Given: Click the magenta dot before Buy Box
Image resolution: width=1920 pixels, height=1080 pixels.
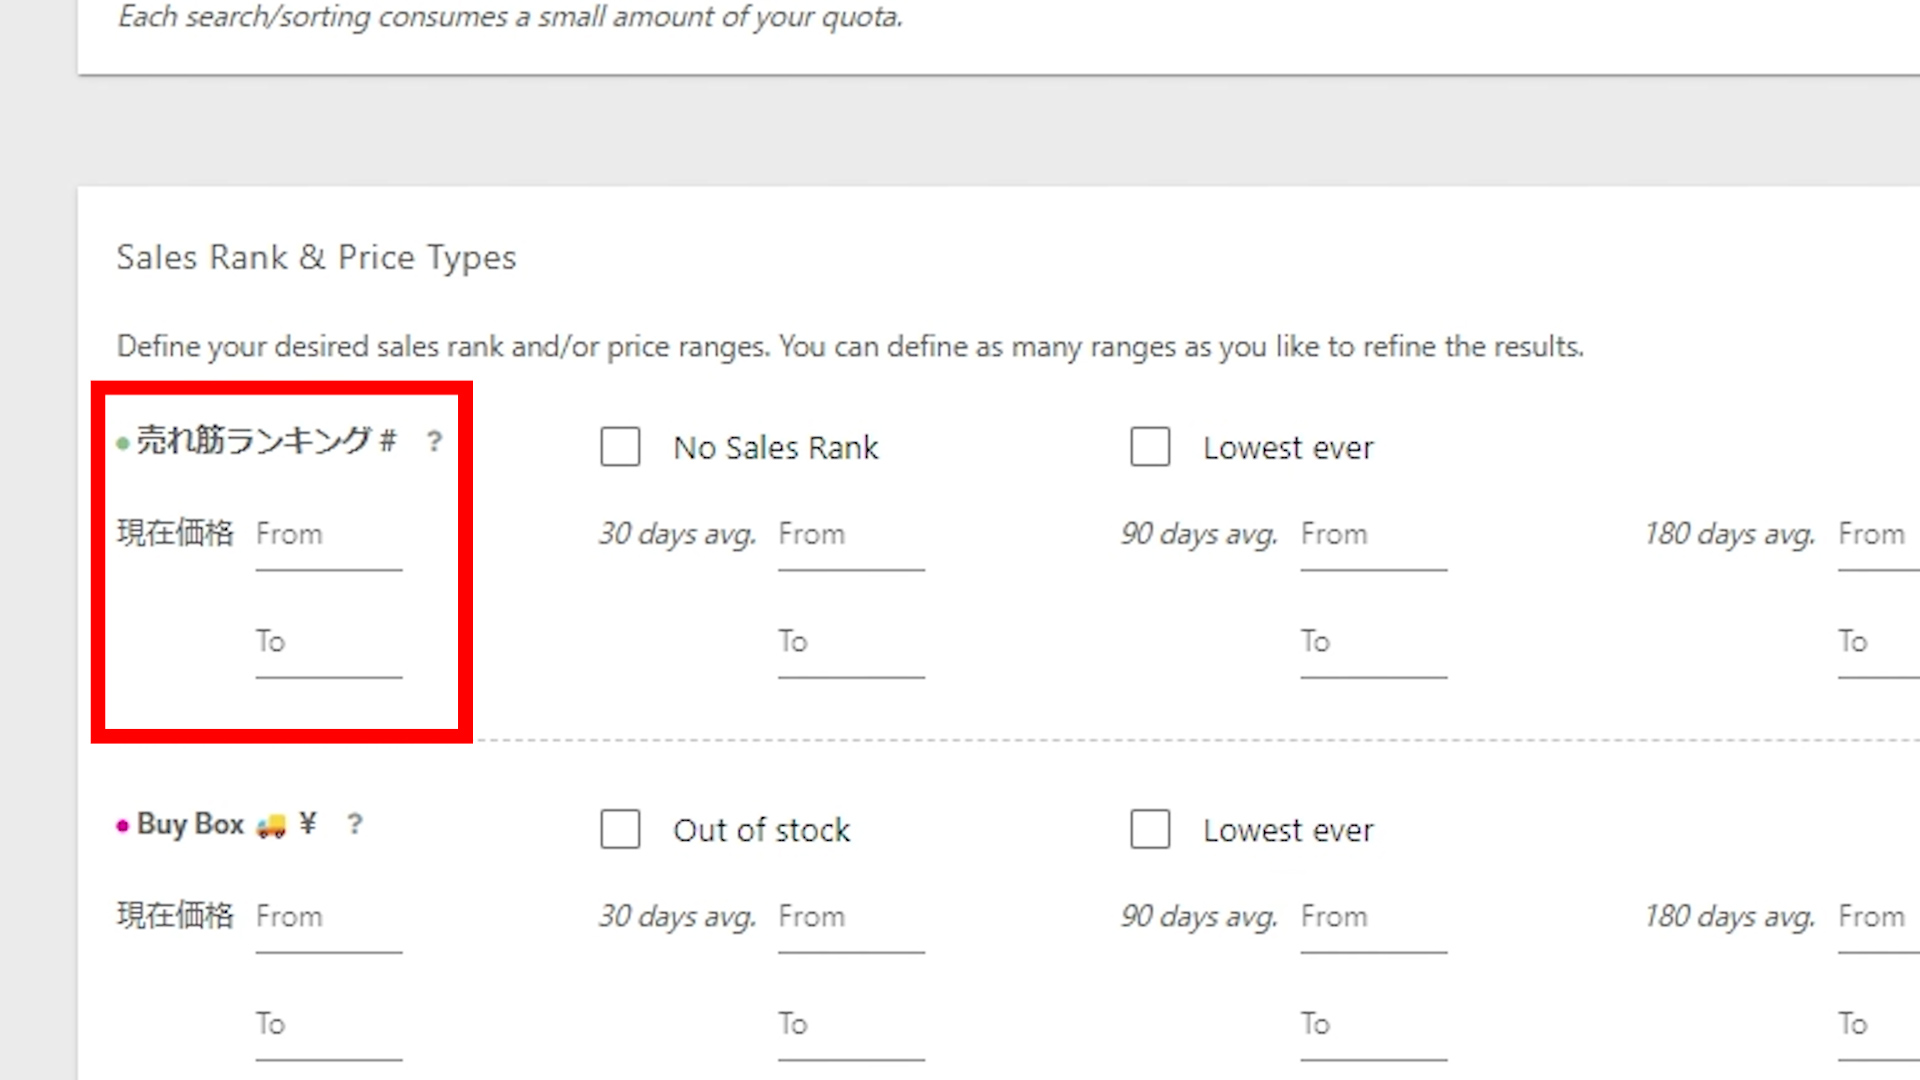Looking at the screenshot, I should [123, 826].
